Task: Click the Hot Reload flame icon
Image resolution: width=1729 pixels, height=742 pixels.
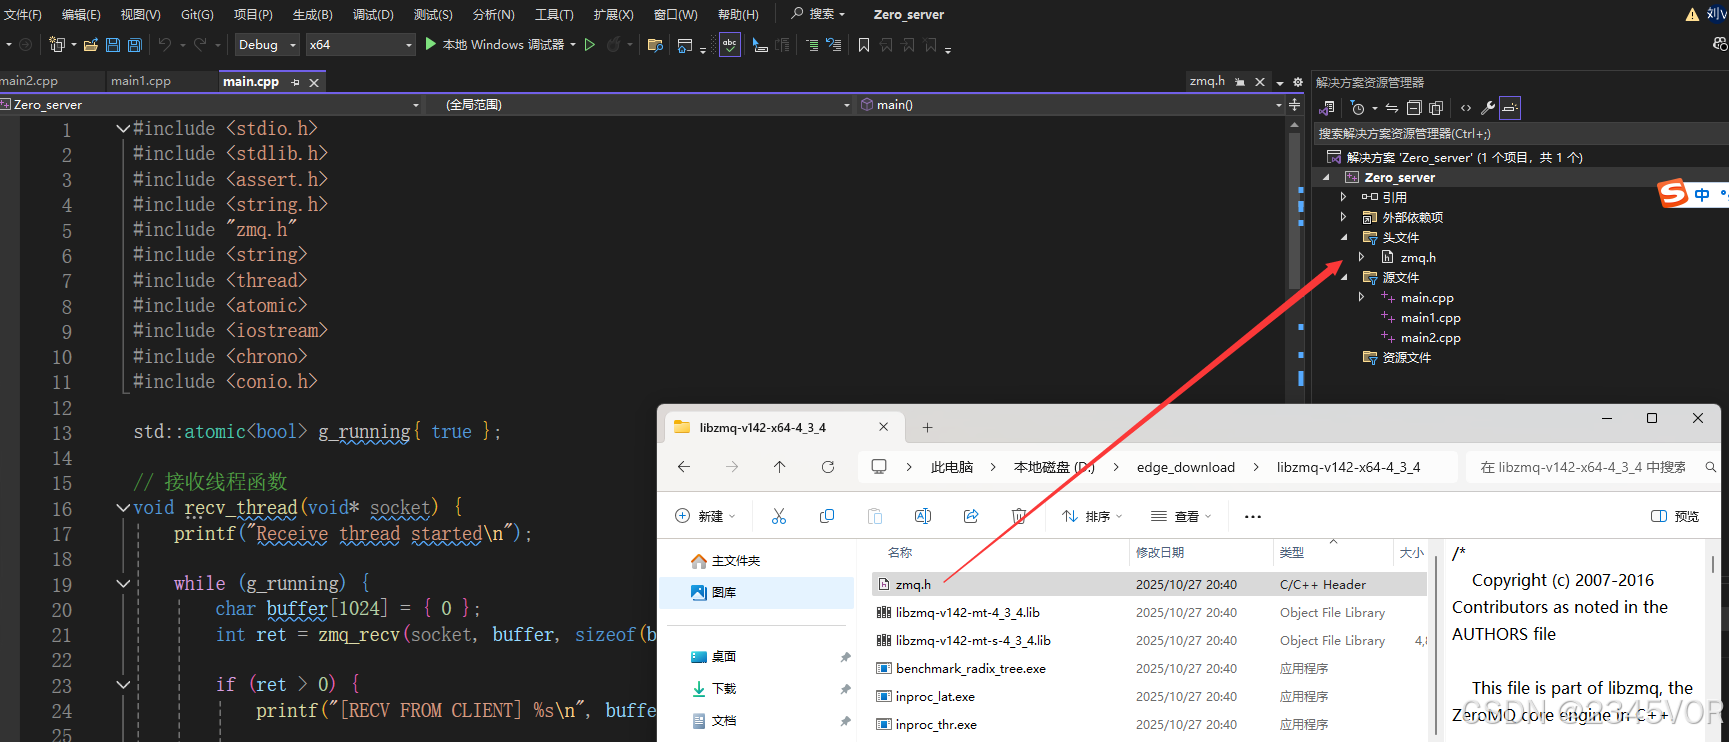Action: 613,44
